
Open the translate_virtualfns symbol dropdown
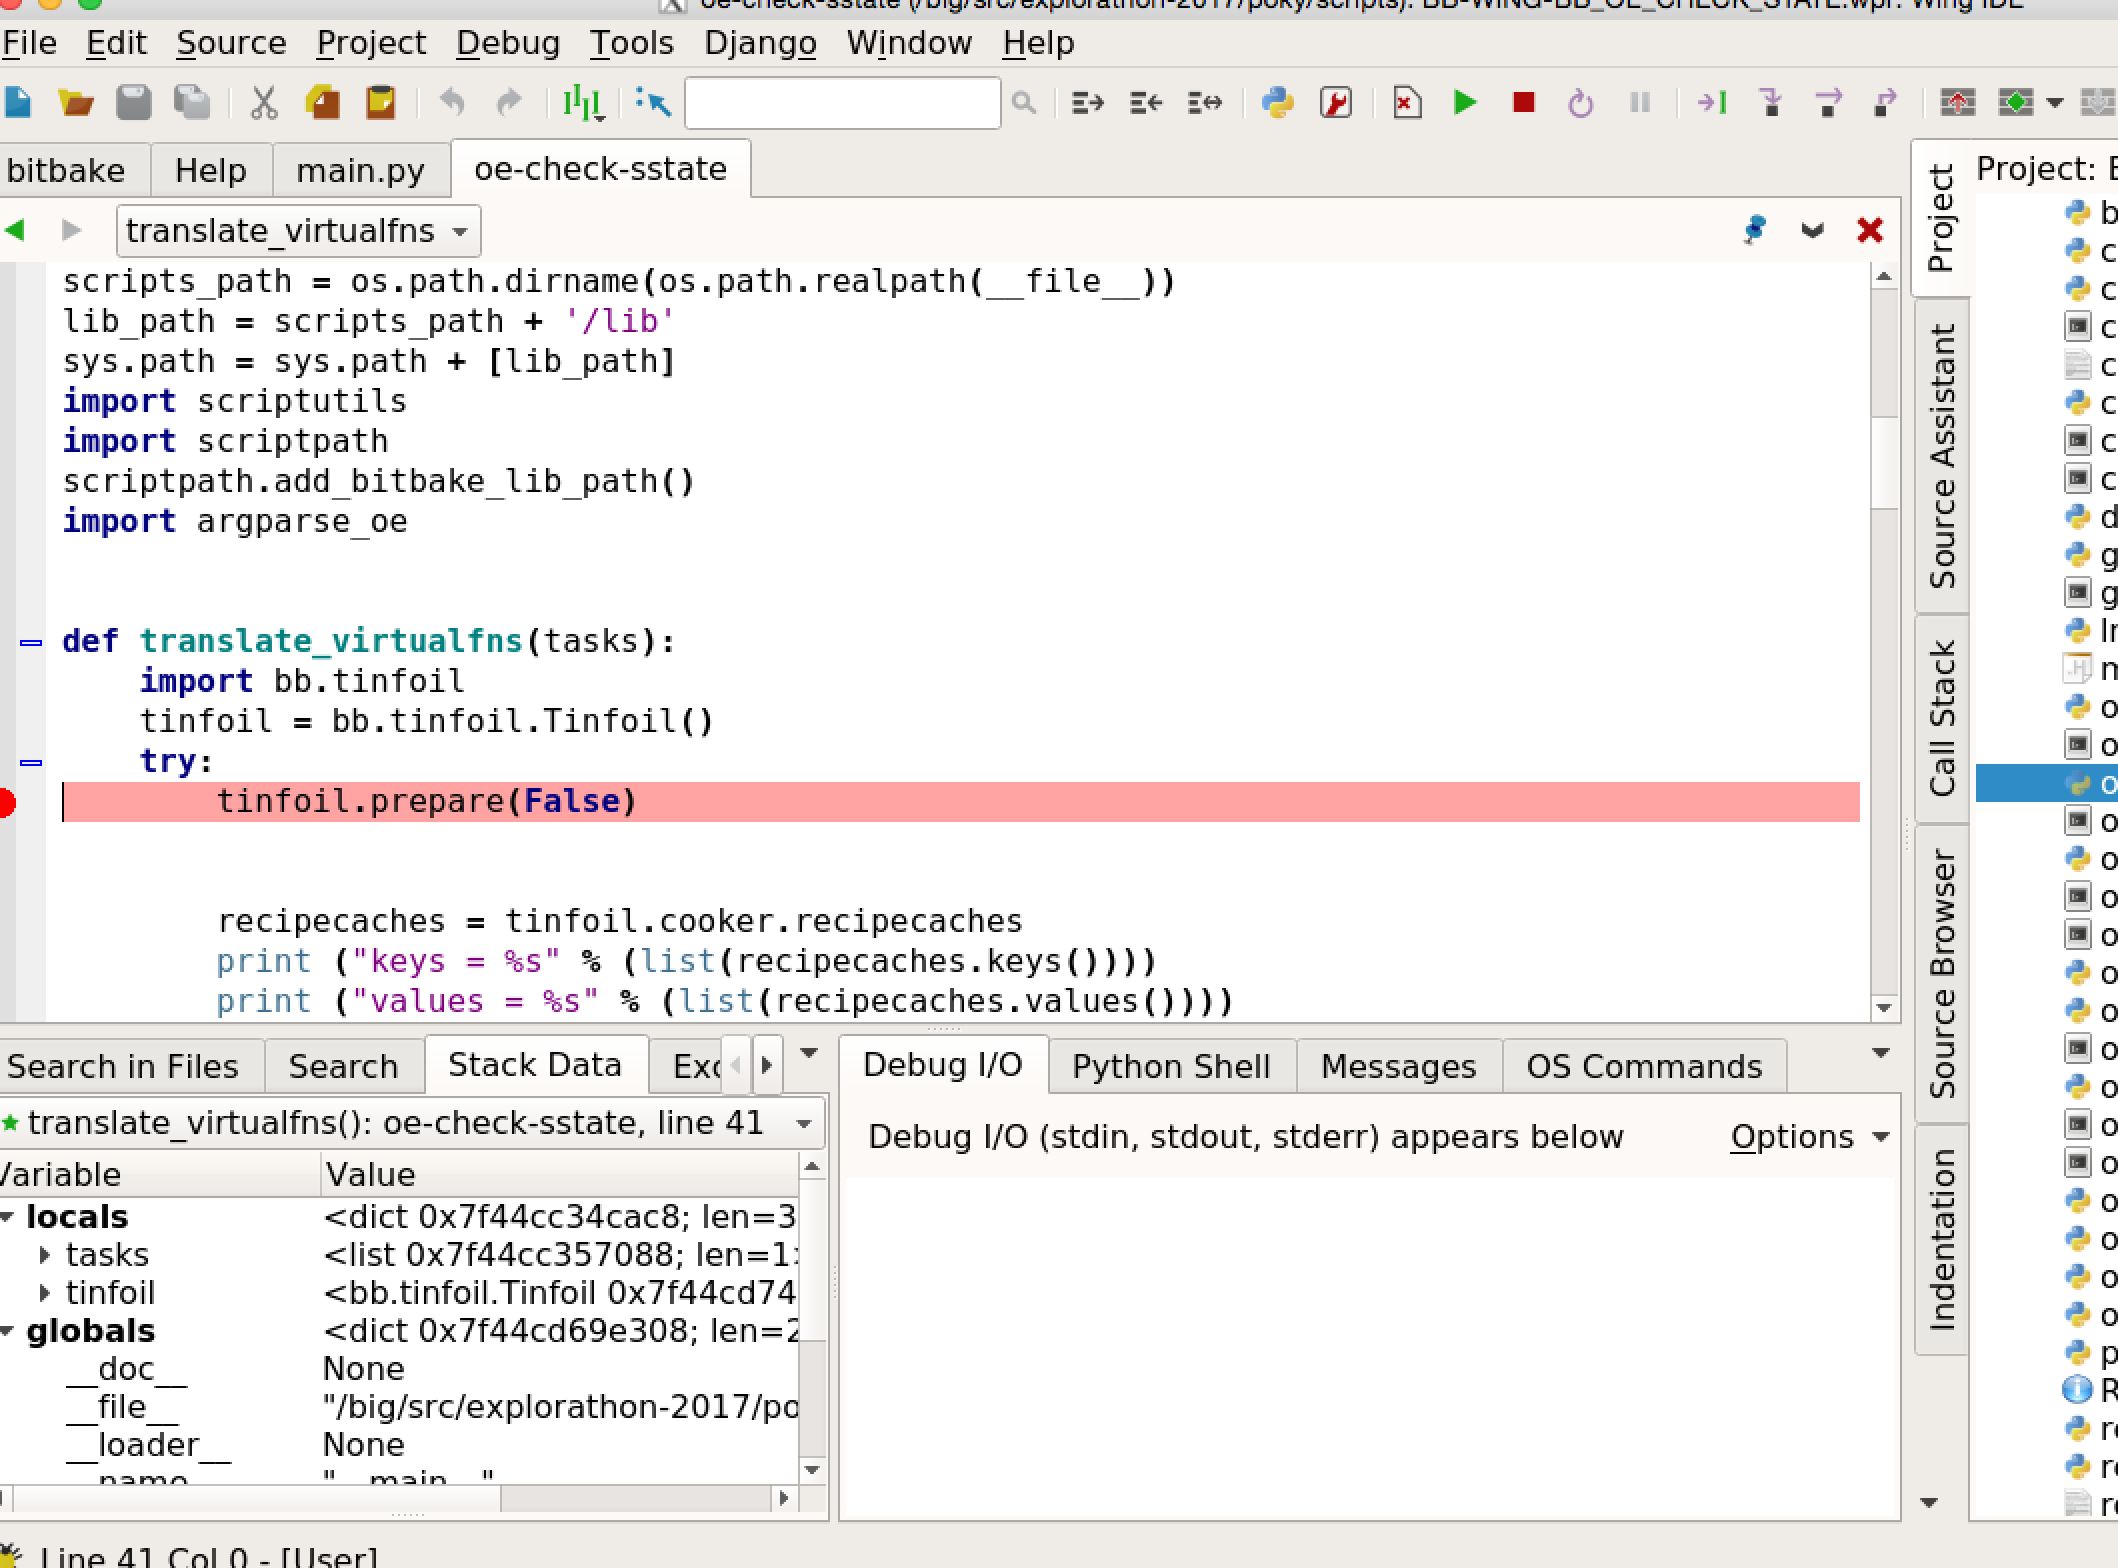click(298, 231)
